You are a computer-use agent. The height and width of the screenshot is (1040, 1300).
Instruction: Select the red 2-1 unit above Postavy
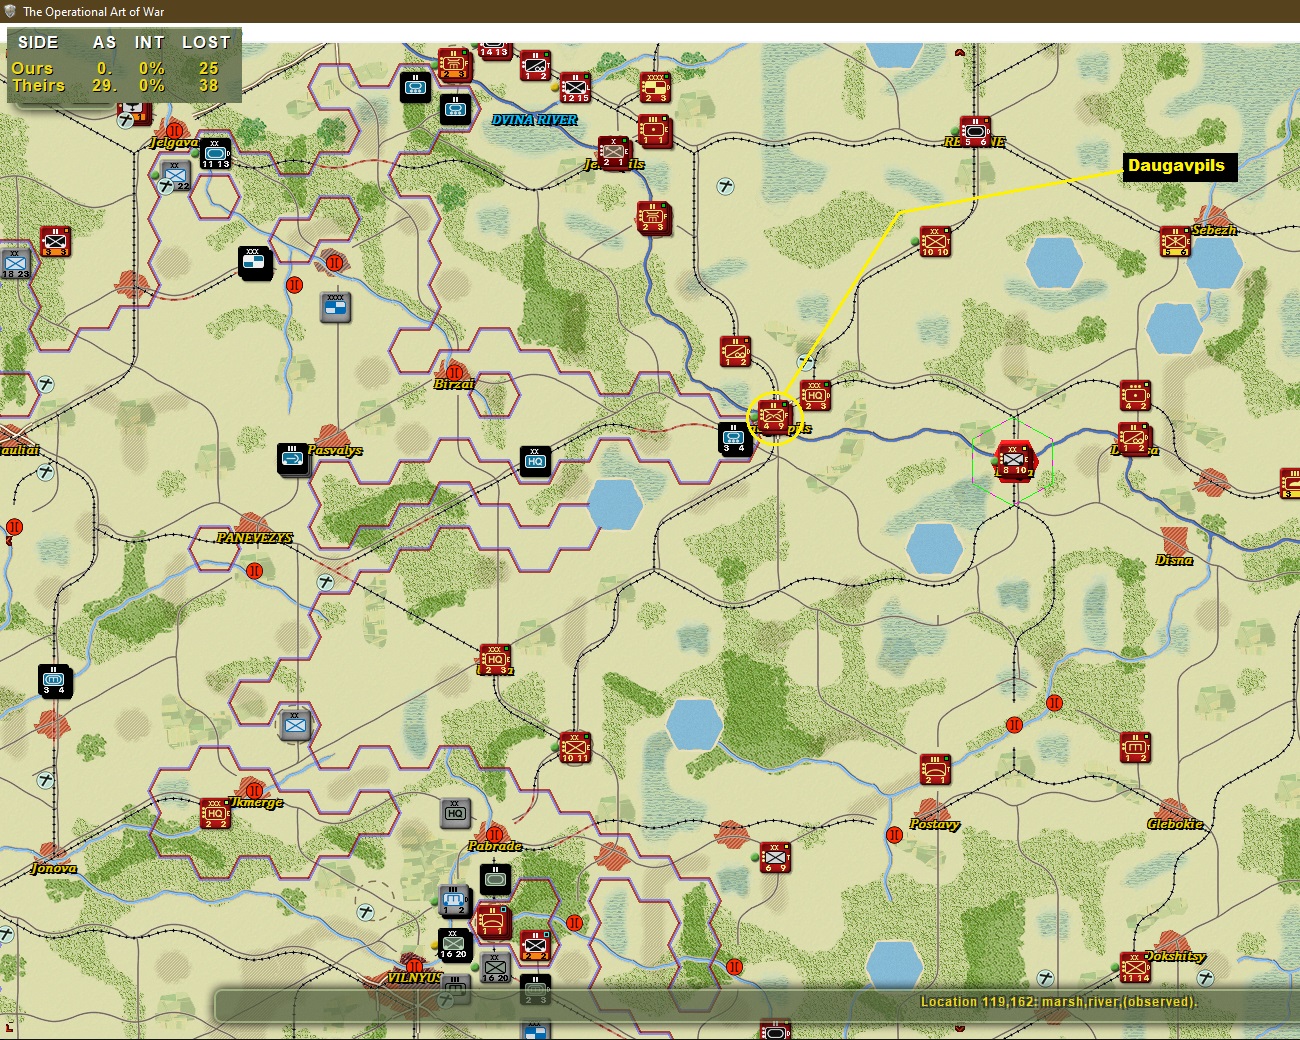pos(935,769)
